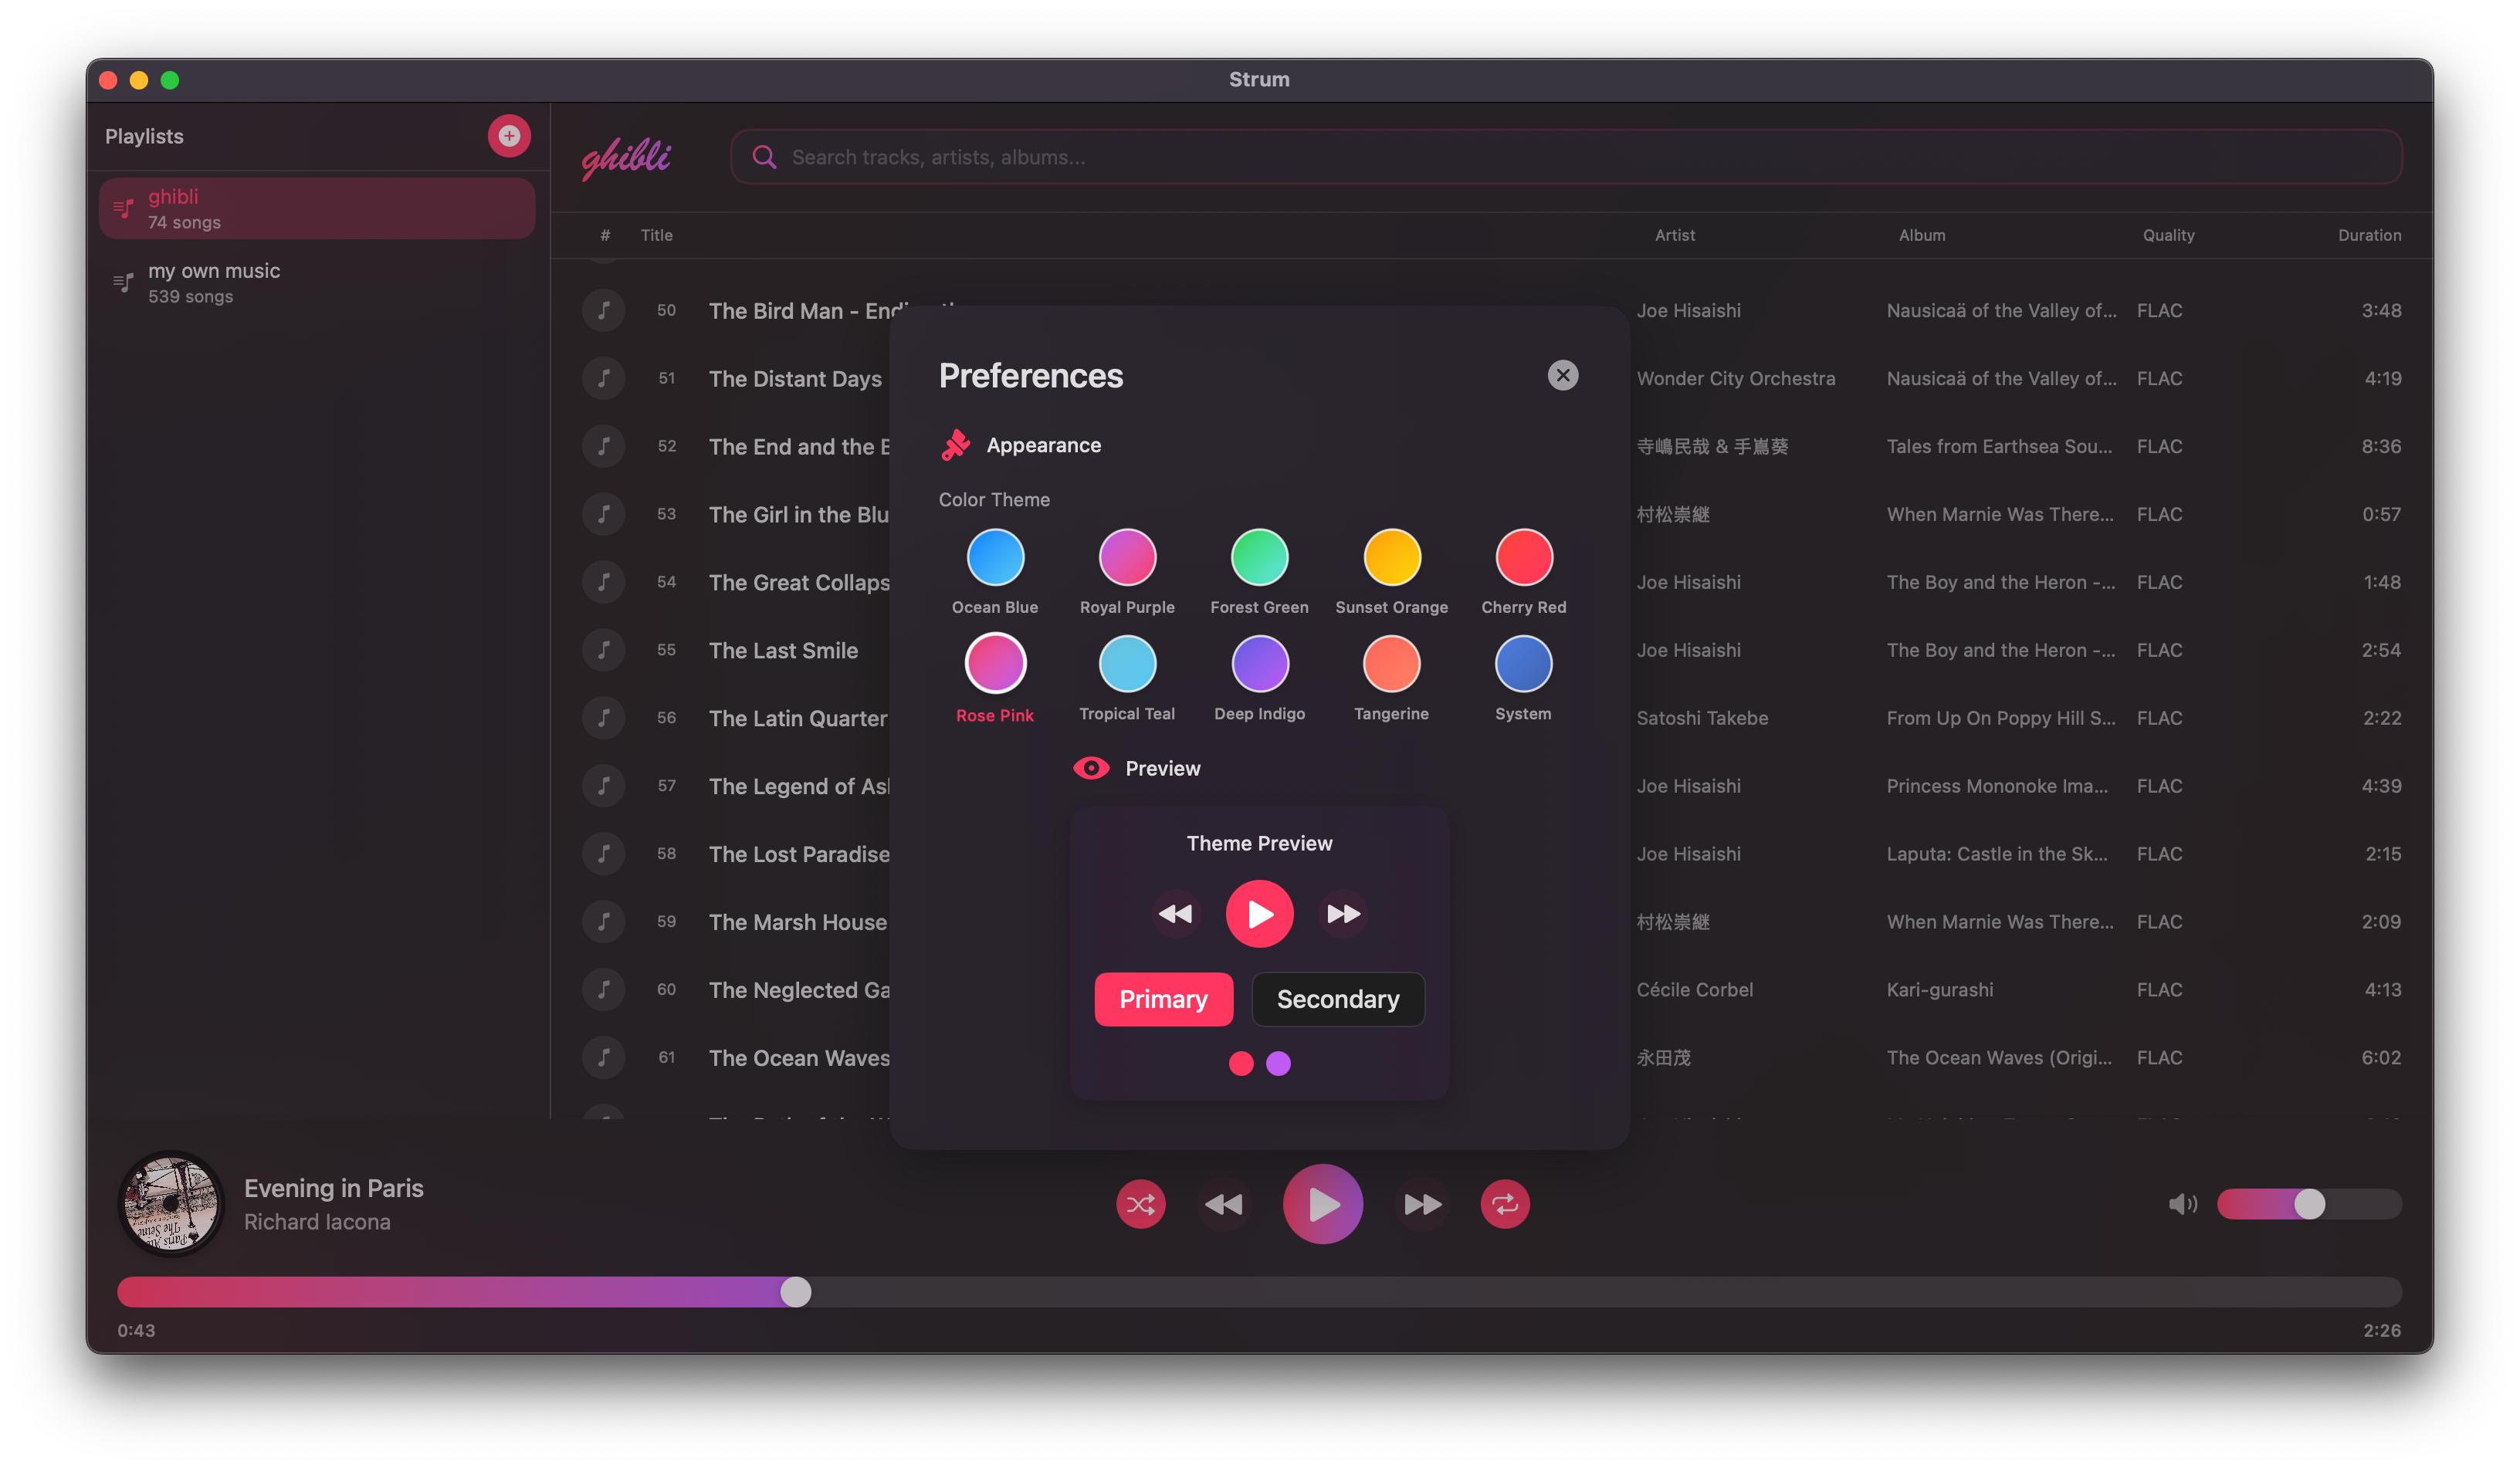This screenshot has width=2520, height=1468.
Task: Click note icon for The Last Smile
Action: pyautogui.click(x=604, y=650)
